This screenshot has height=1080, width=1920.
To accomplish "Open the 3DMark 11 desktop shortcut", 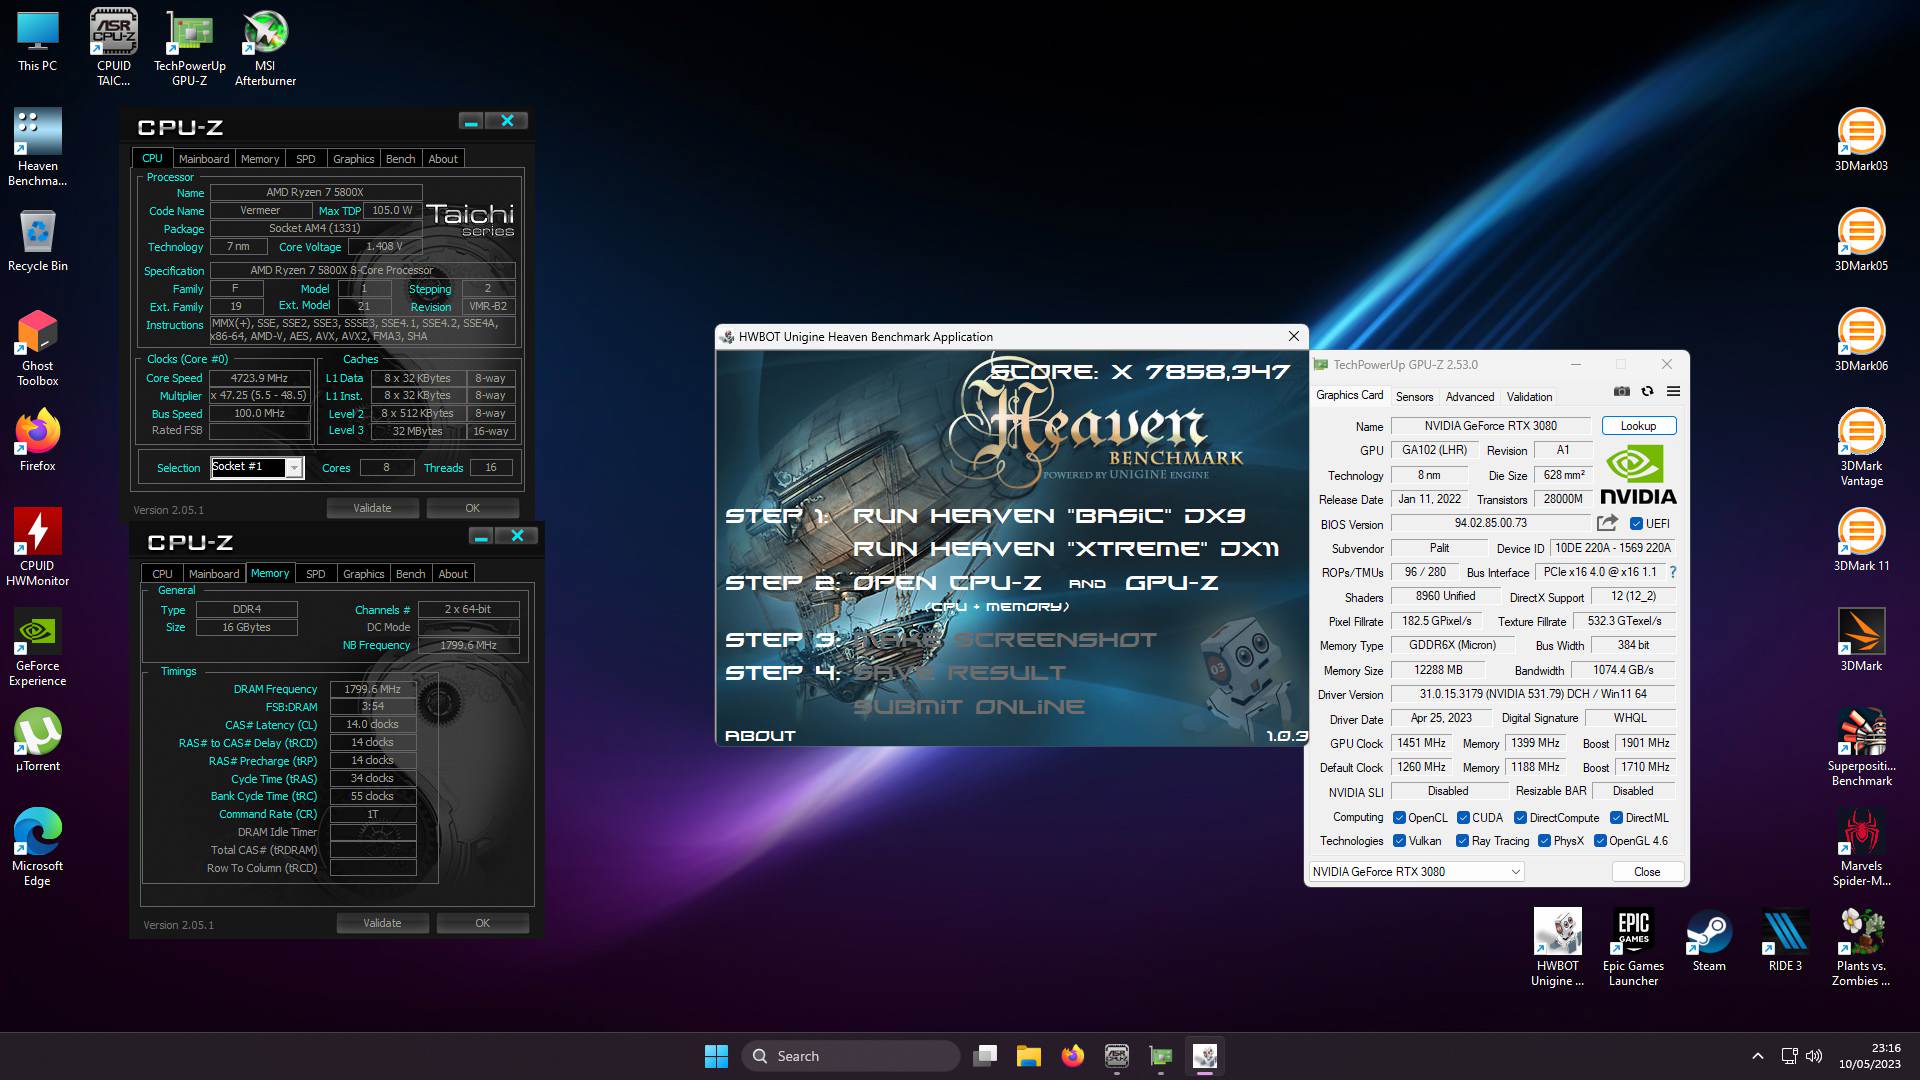I will [x=1861, y=540].
